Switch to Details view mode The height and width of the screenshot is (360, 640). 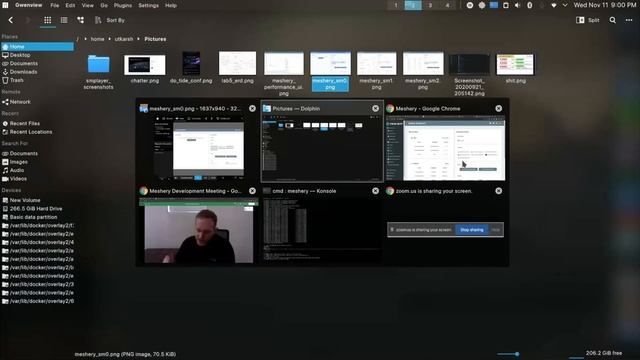click(64, 20)
